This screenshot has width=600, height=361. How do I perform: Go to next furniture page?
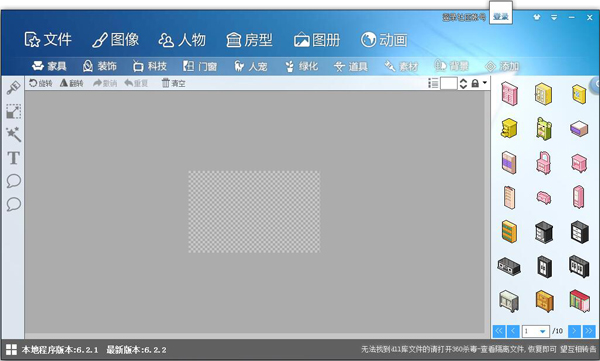pos(574,331)
